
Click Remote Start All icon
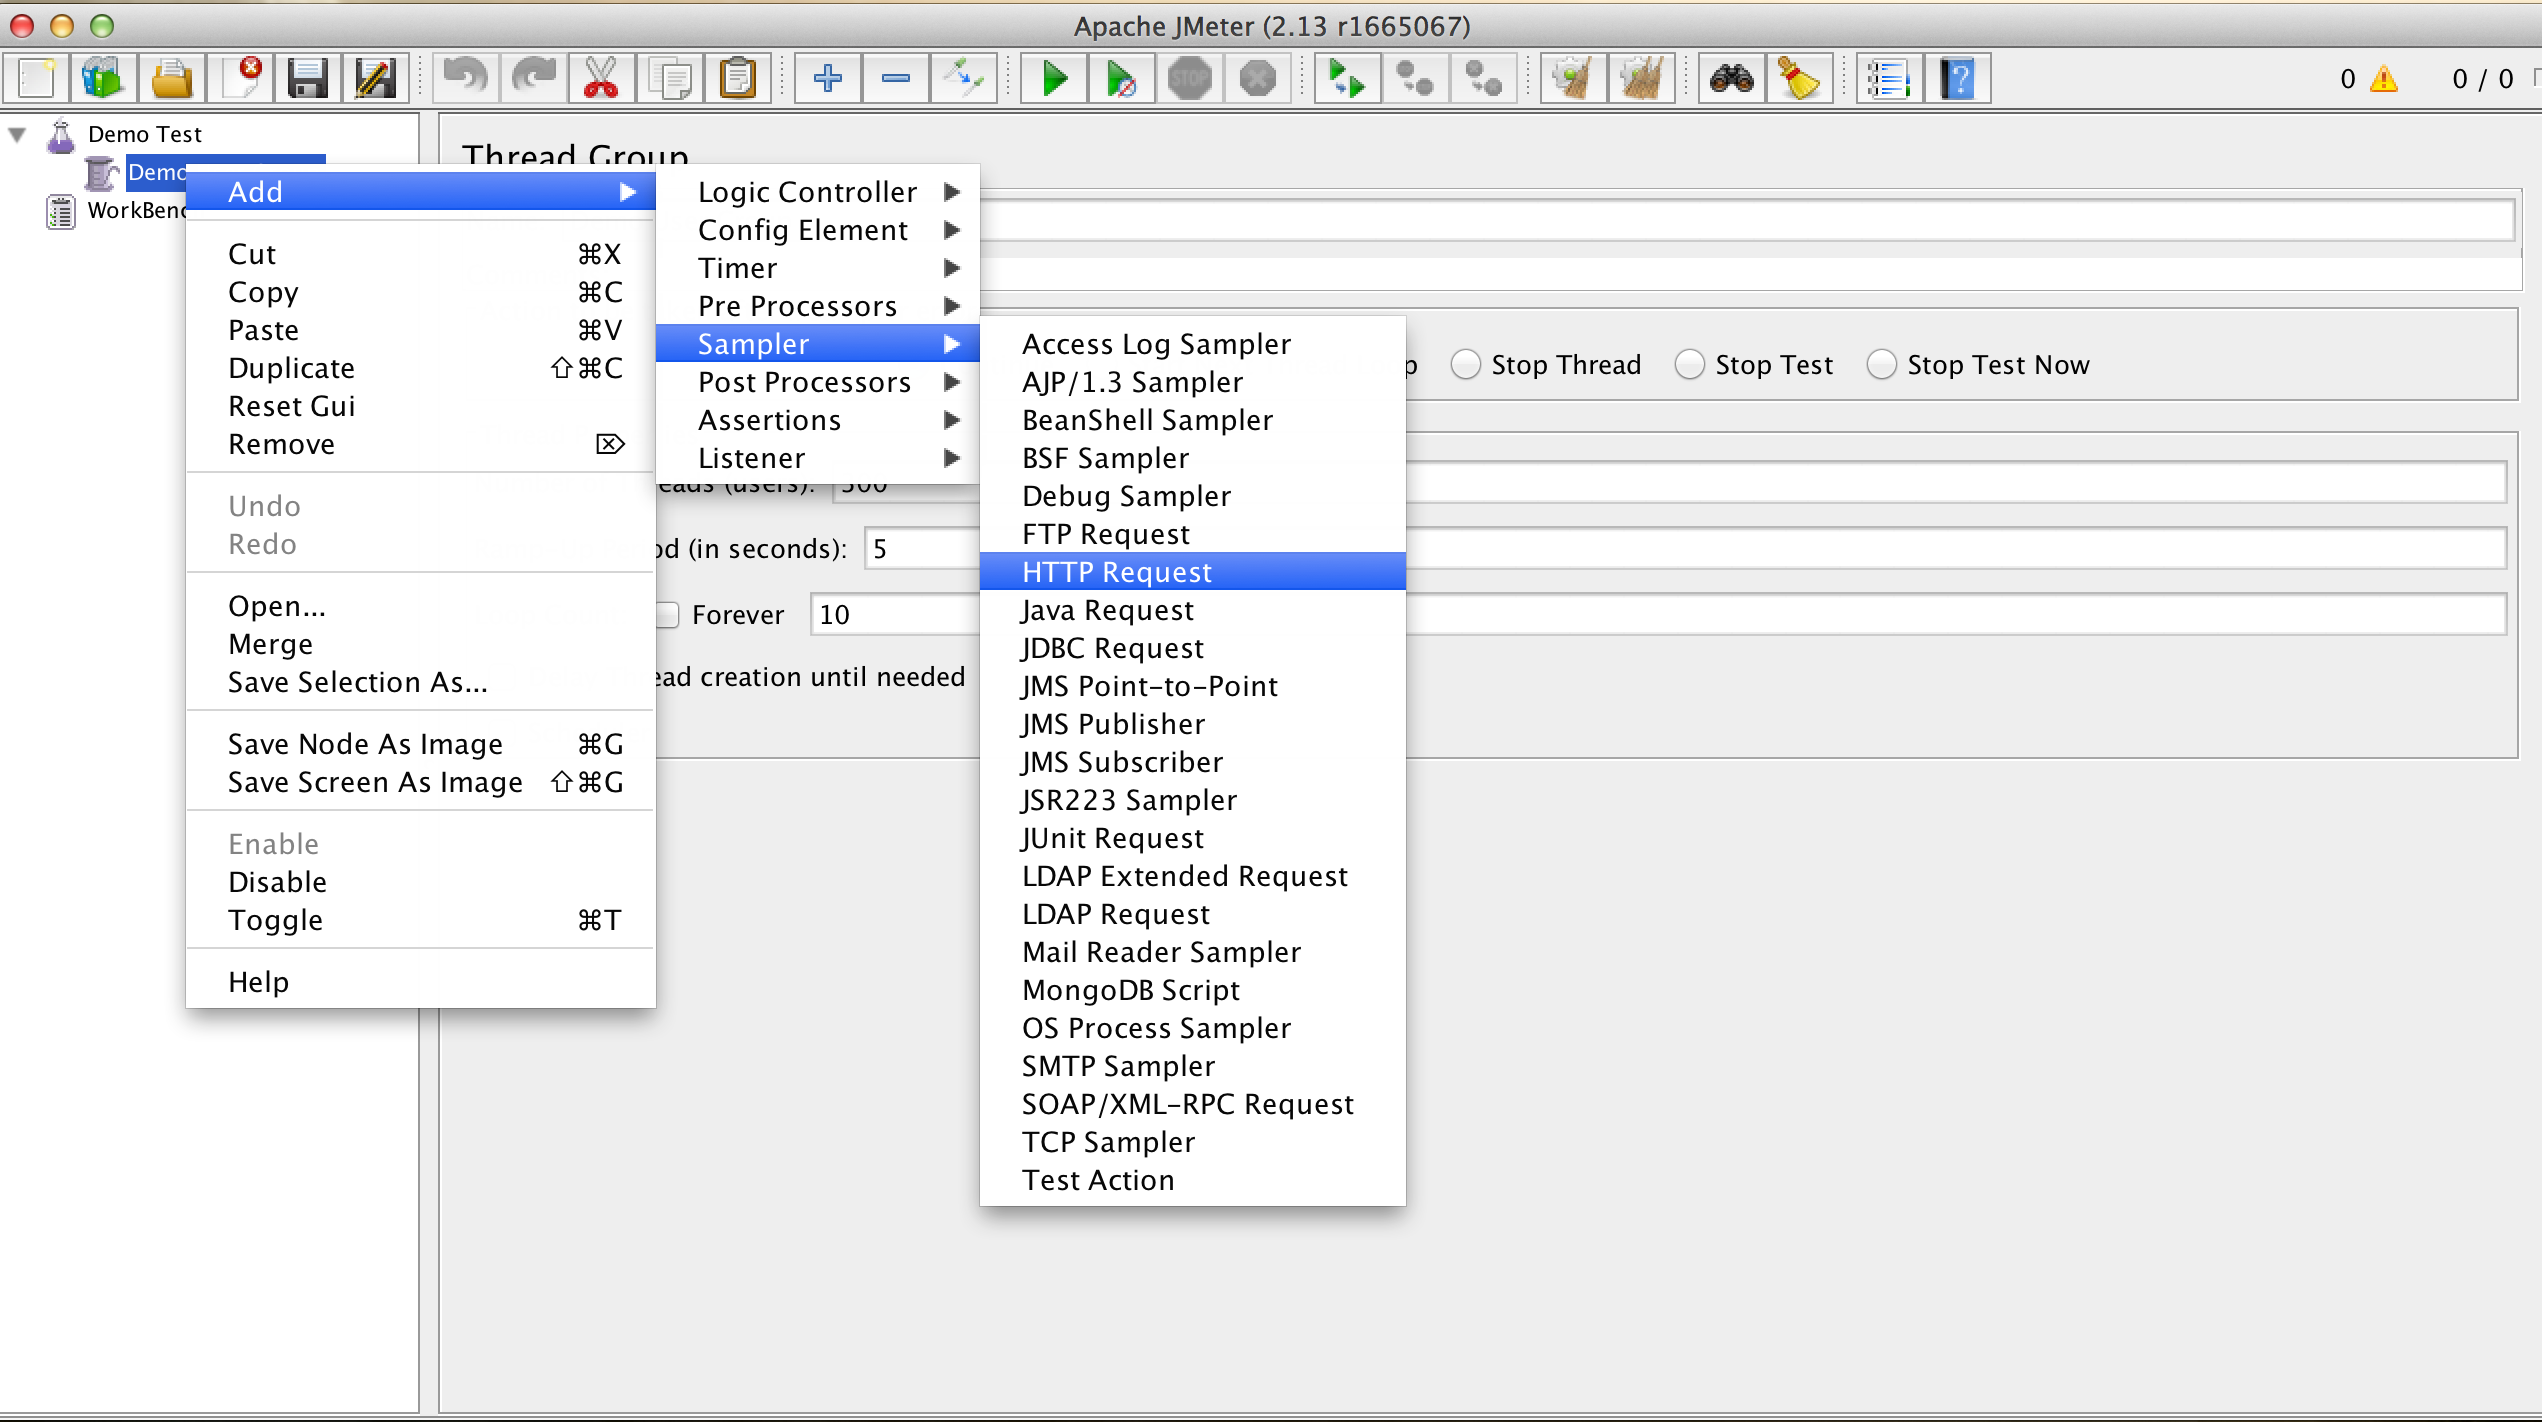pyautogui.click(x=1347, y=78)
